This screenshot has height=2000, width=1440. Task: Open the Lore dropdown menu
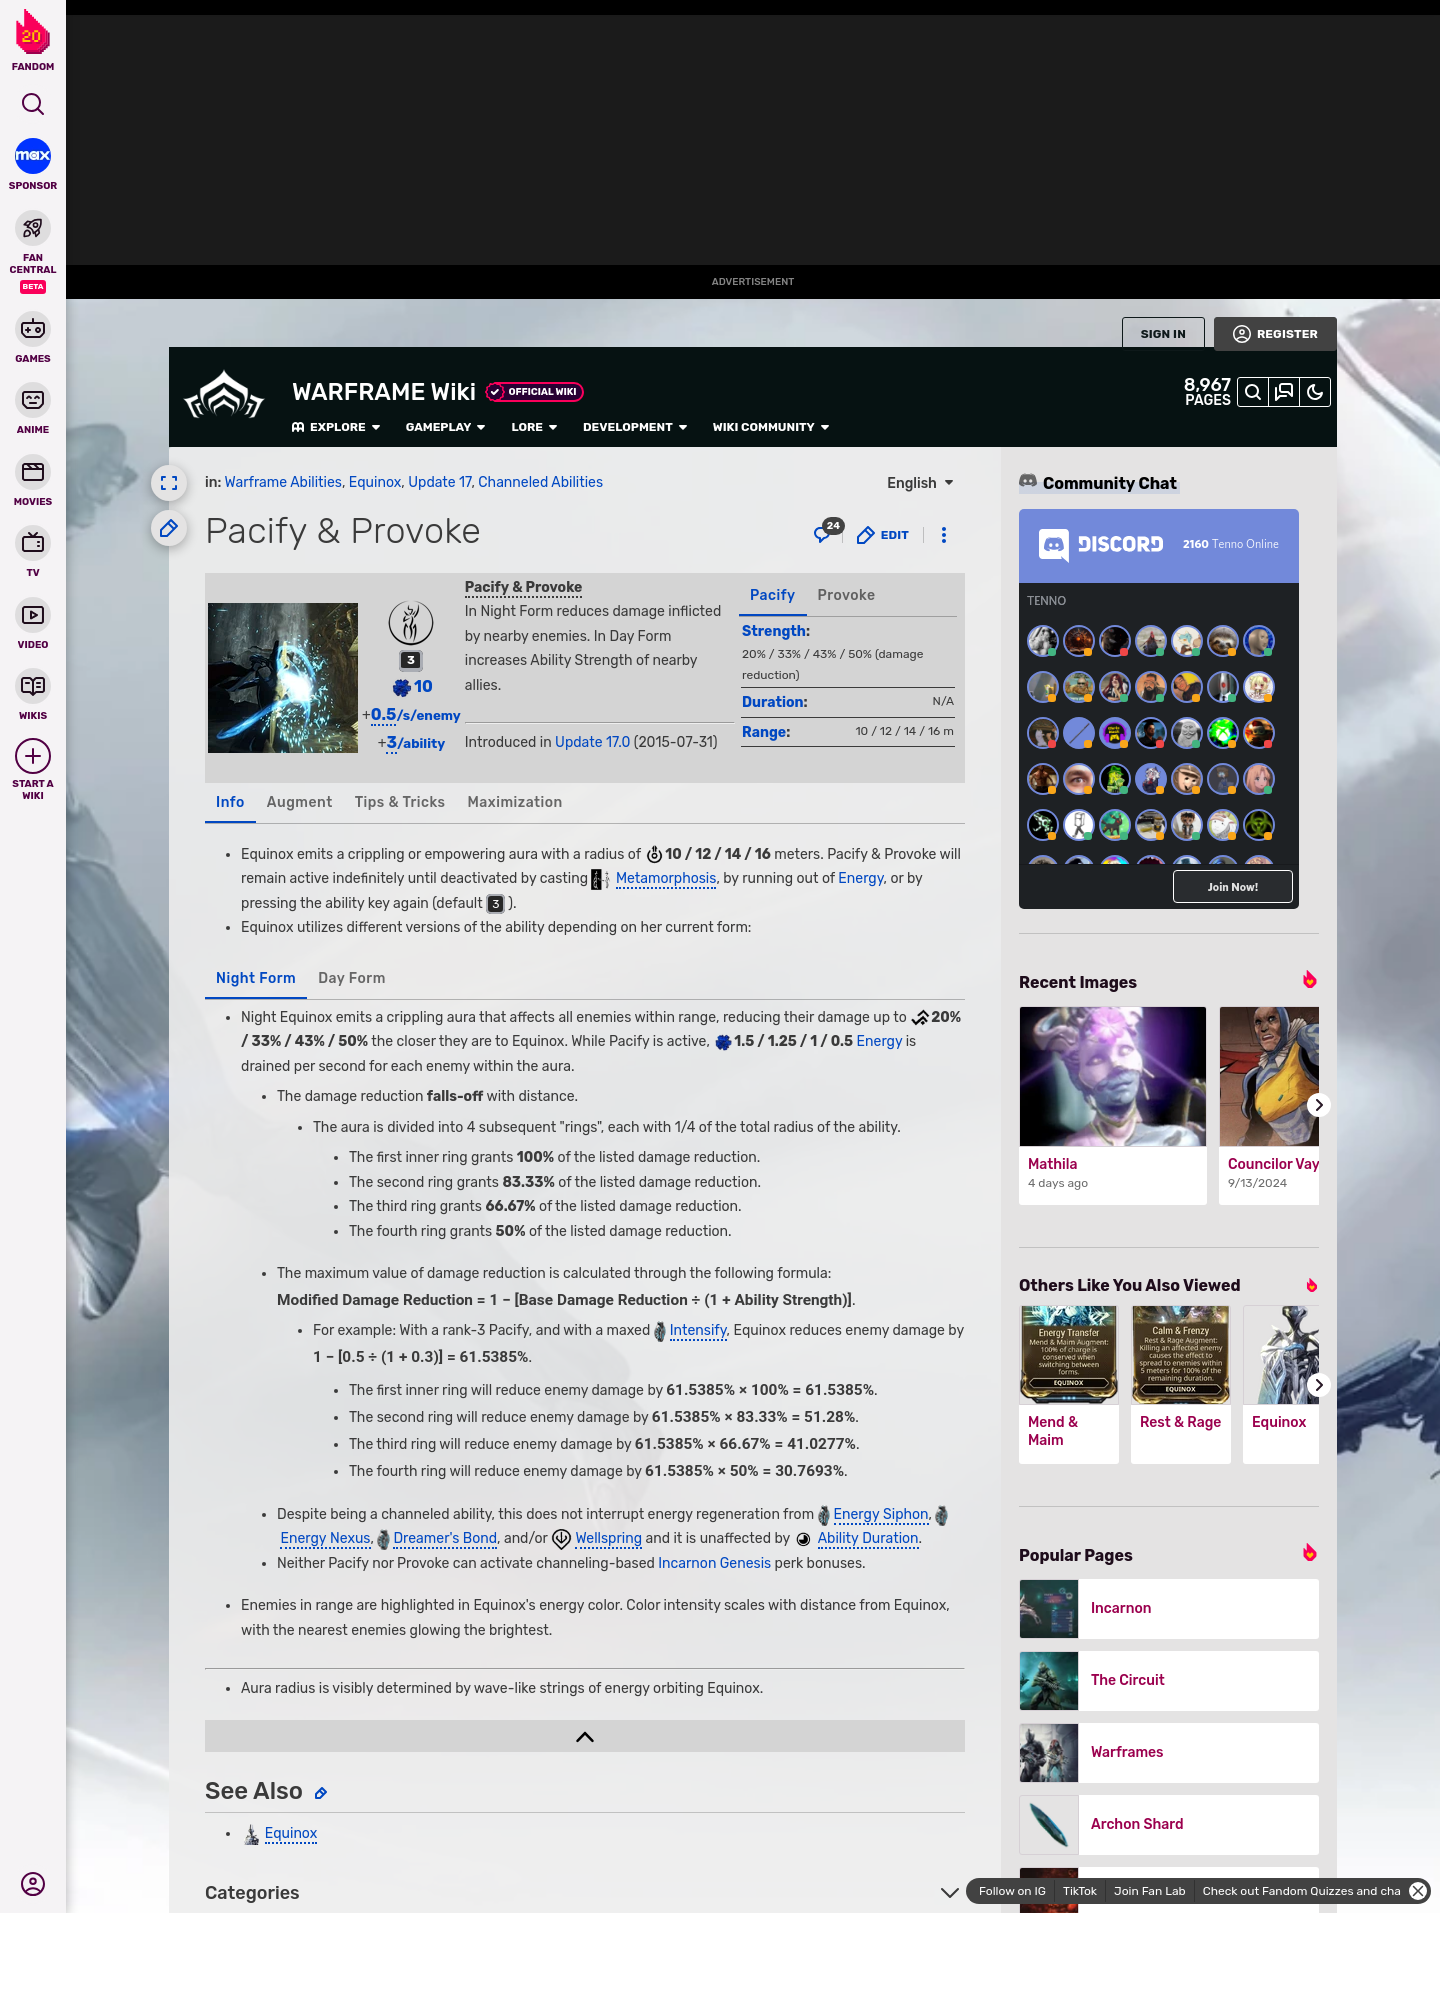pos(534,427)
